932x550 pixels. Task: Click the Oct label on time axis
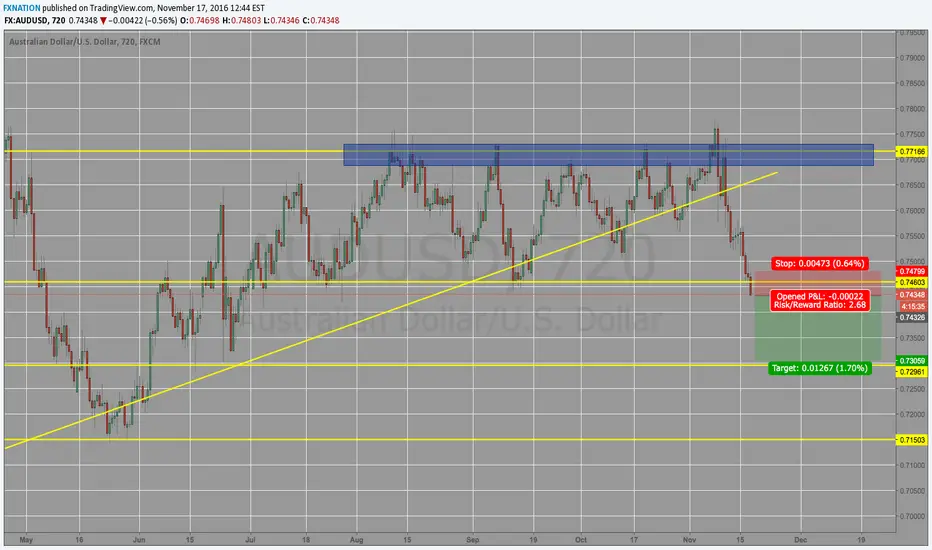581,540
